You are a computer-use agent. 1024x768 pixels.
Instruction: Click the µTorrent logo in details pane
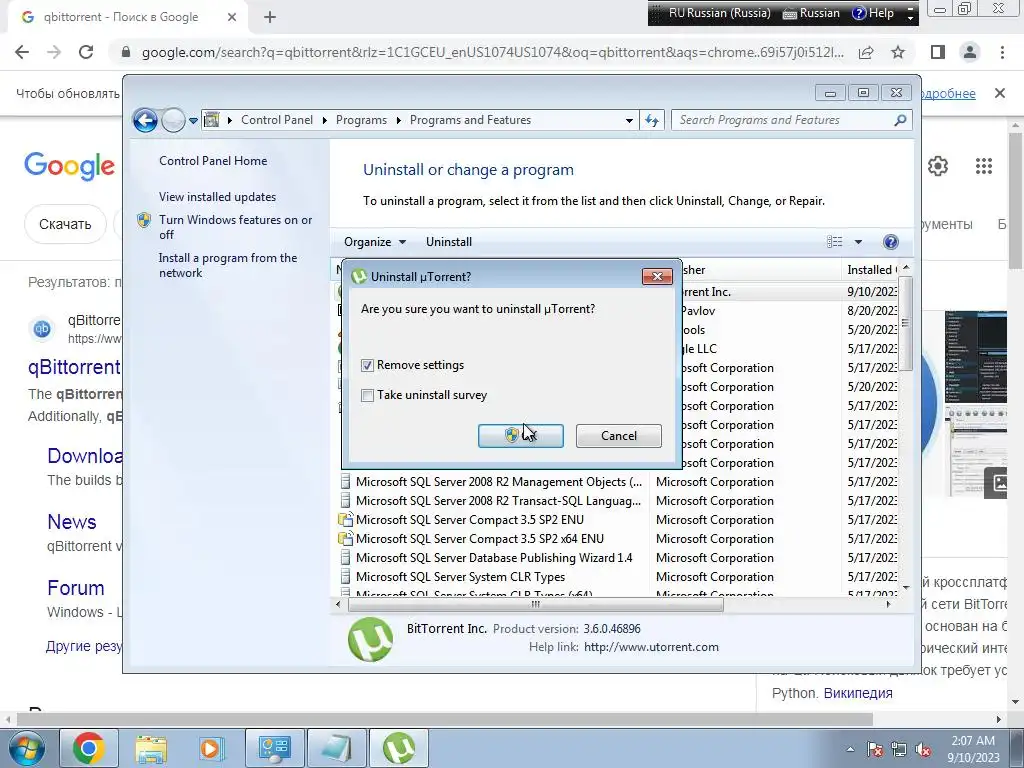click(370, 639)
